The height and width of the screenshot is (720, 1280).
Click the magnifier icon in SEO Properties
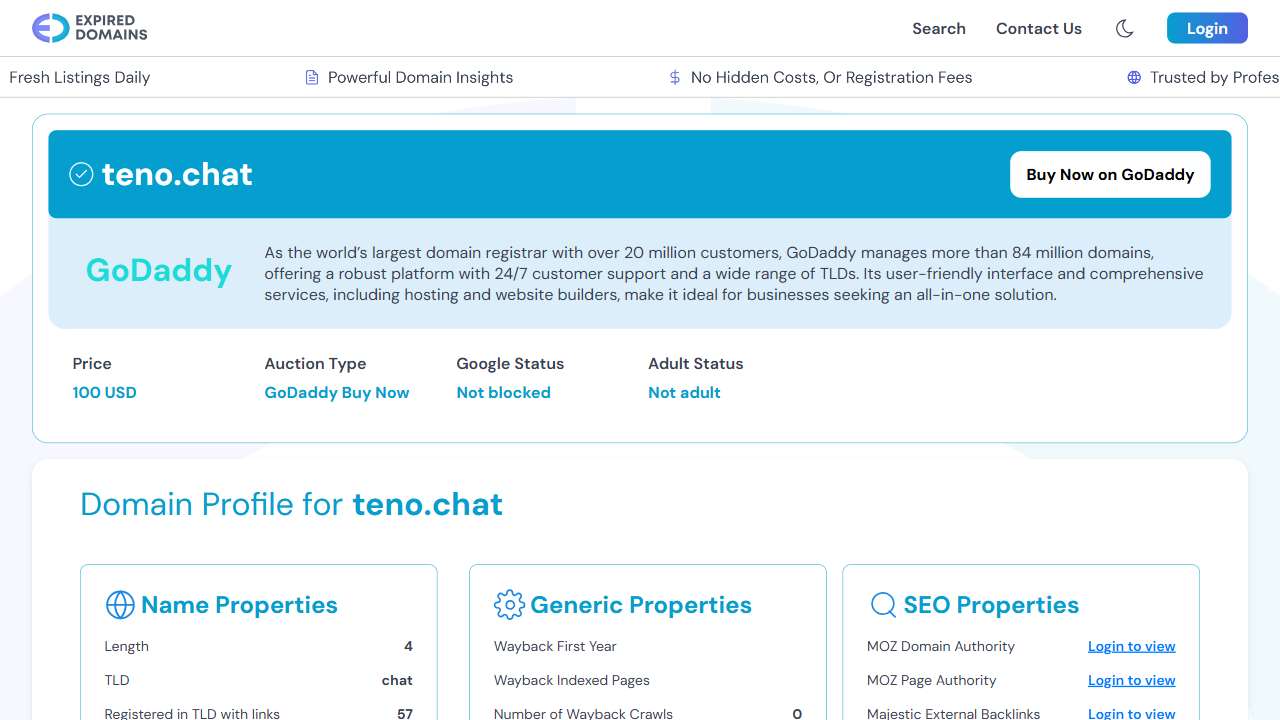[x=883, y=605]
